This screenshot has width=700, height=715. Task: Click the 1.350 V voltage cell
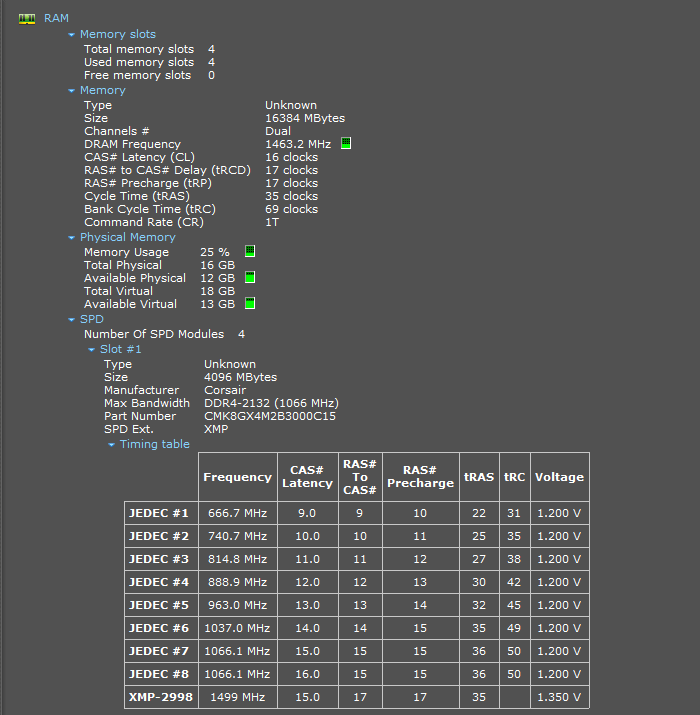[560, 697]
